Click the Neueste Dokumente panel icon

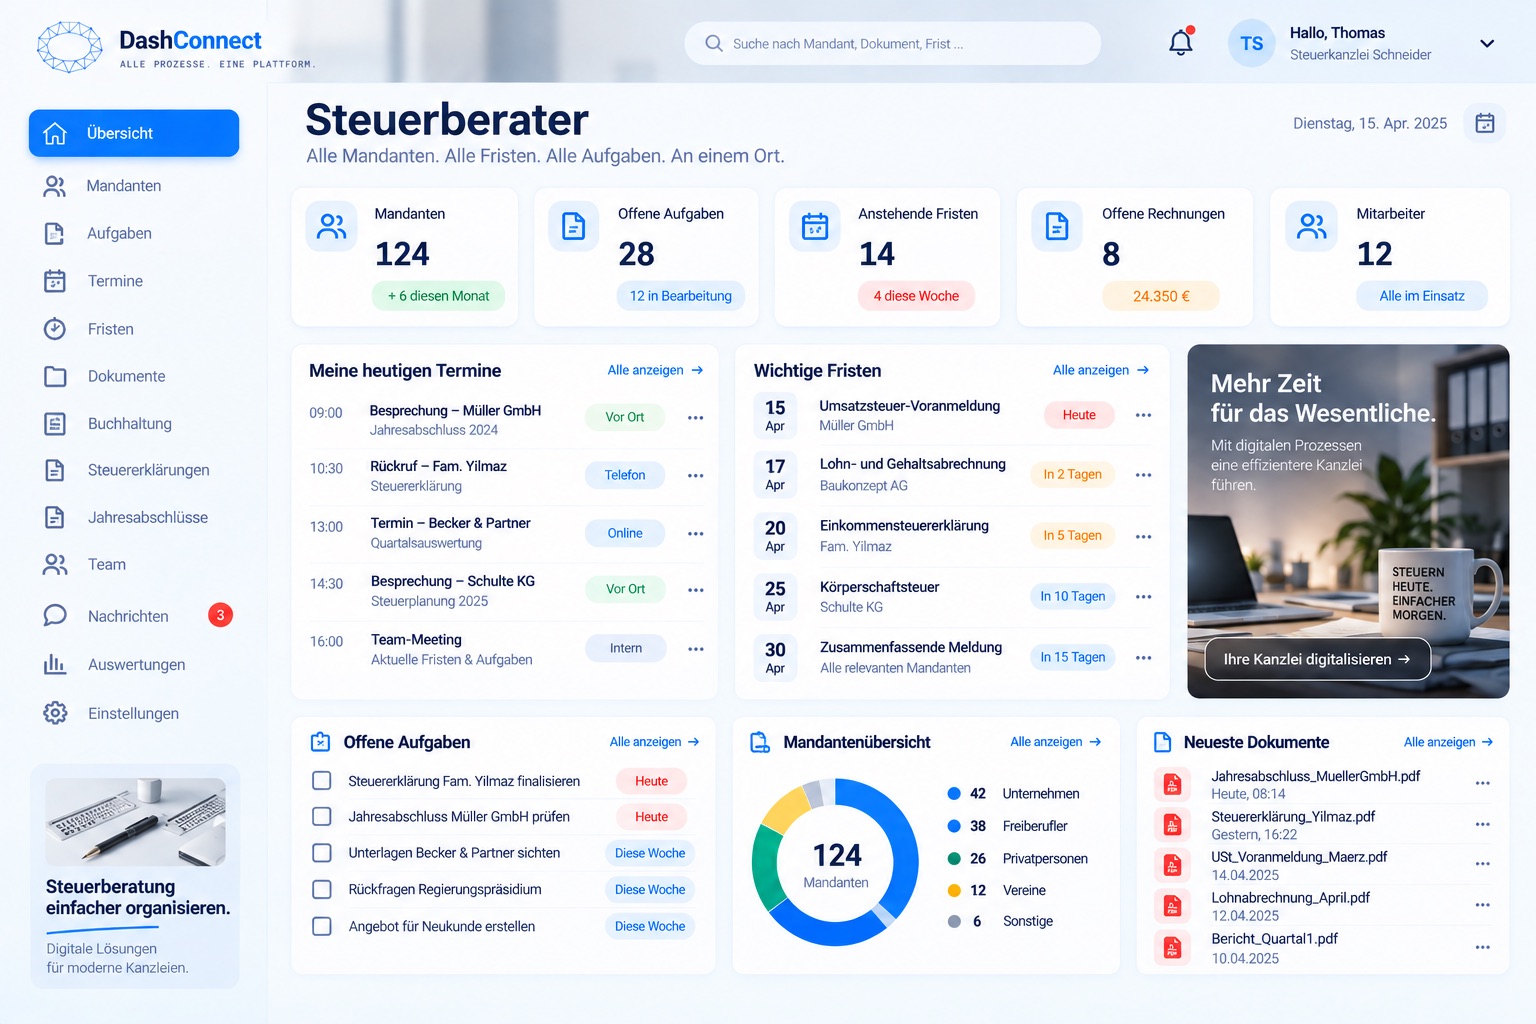tap(1162, 742)
